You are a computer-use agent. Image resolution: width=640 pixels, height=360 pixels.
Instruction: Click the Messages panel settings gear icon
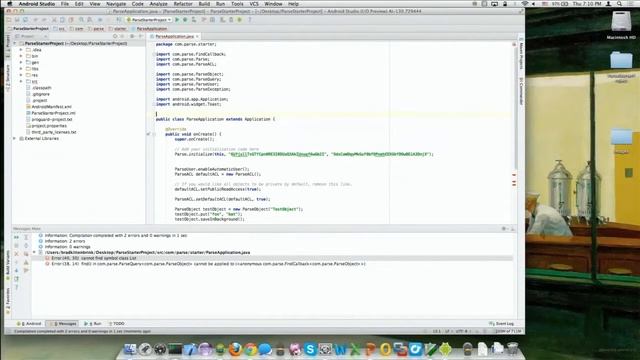coord(504,229)
